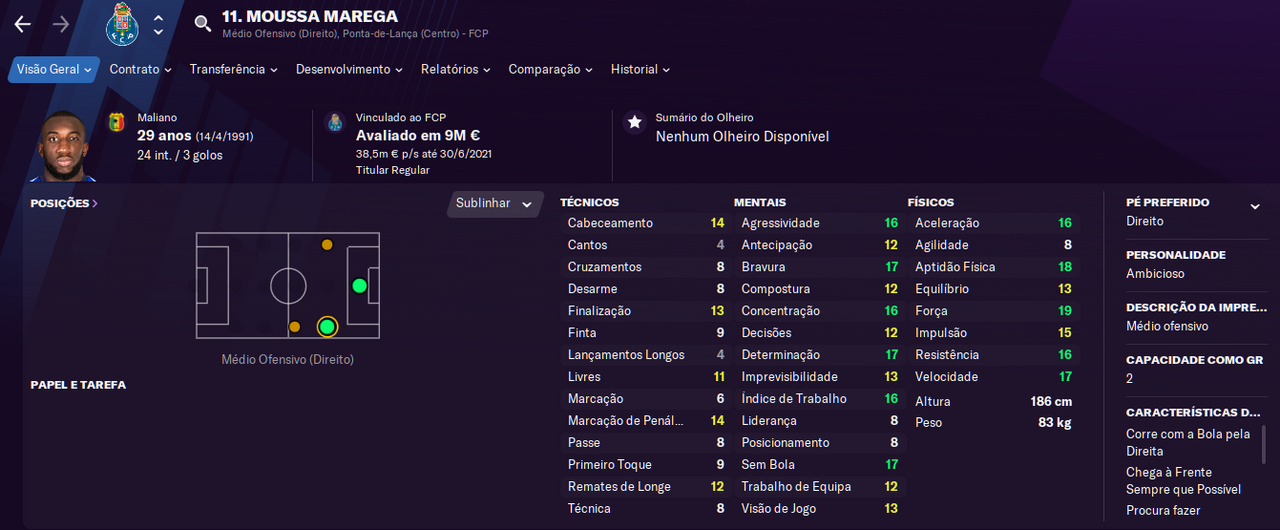Click the Posições heading link
1280x530 pixels.
64,203
